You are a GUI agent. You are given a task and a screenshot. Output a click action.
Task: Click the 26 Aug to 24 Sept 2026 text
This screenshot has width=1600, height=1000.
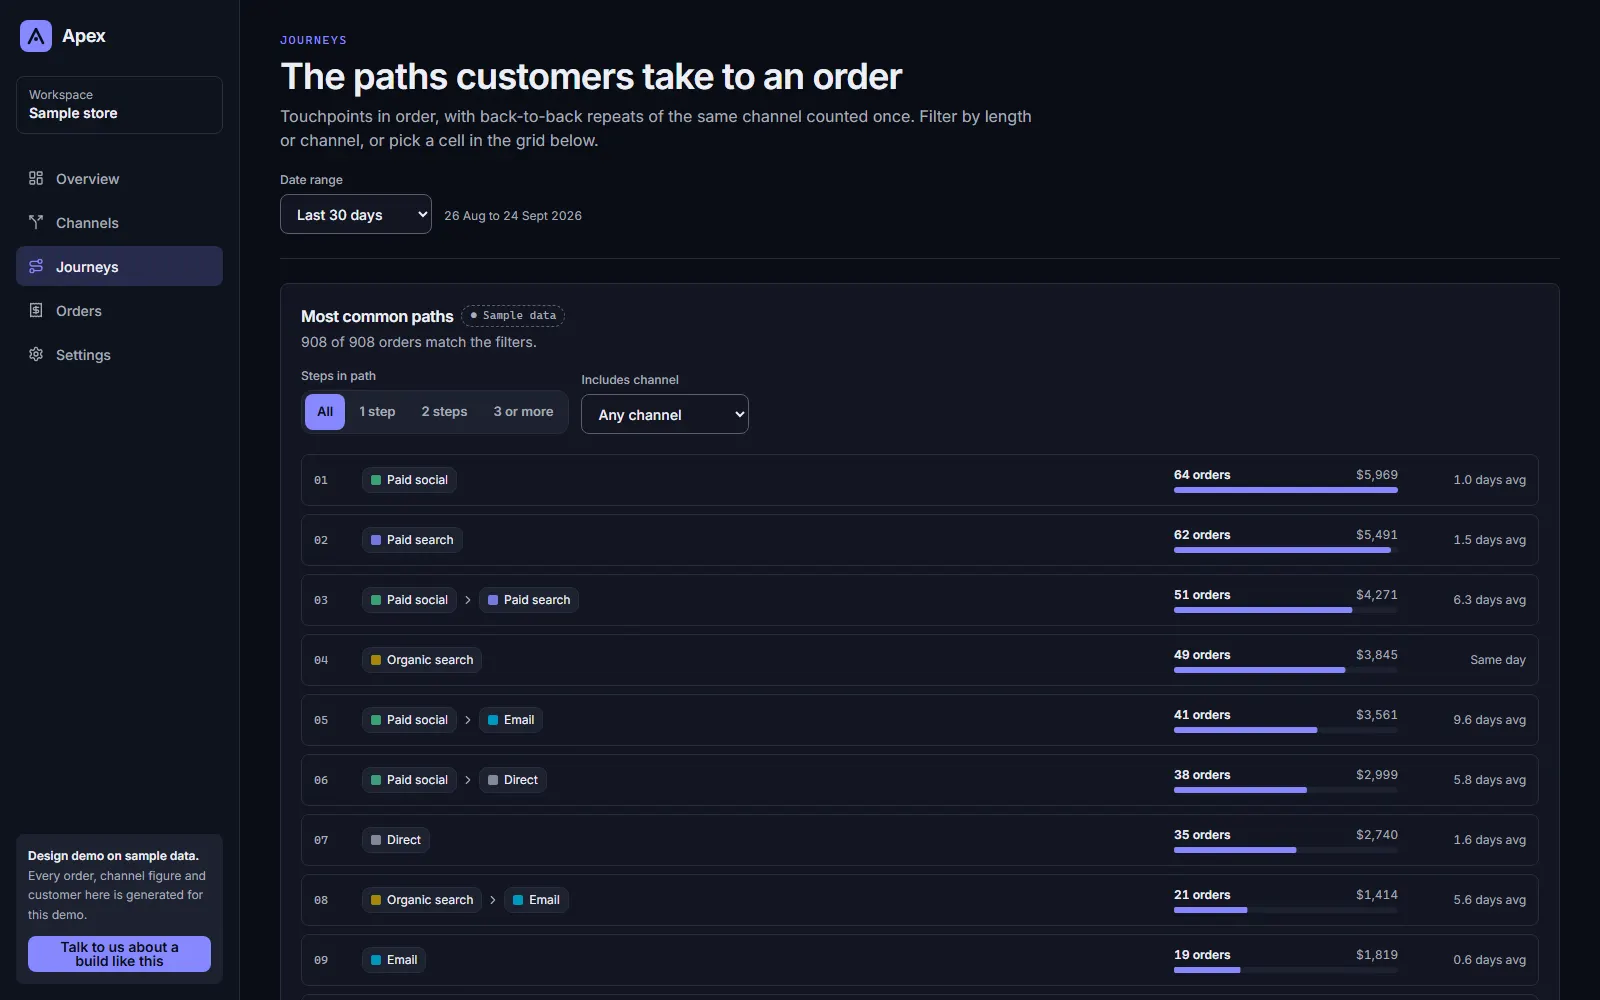(x=513, y=216)
